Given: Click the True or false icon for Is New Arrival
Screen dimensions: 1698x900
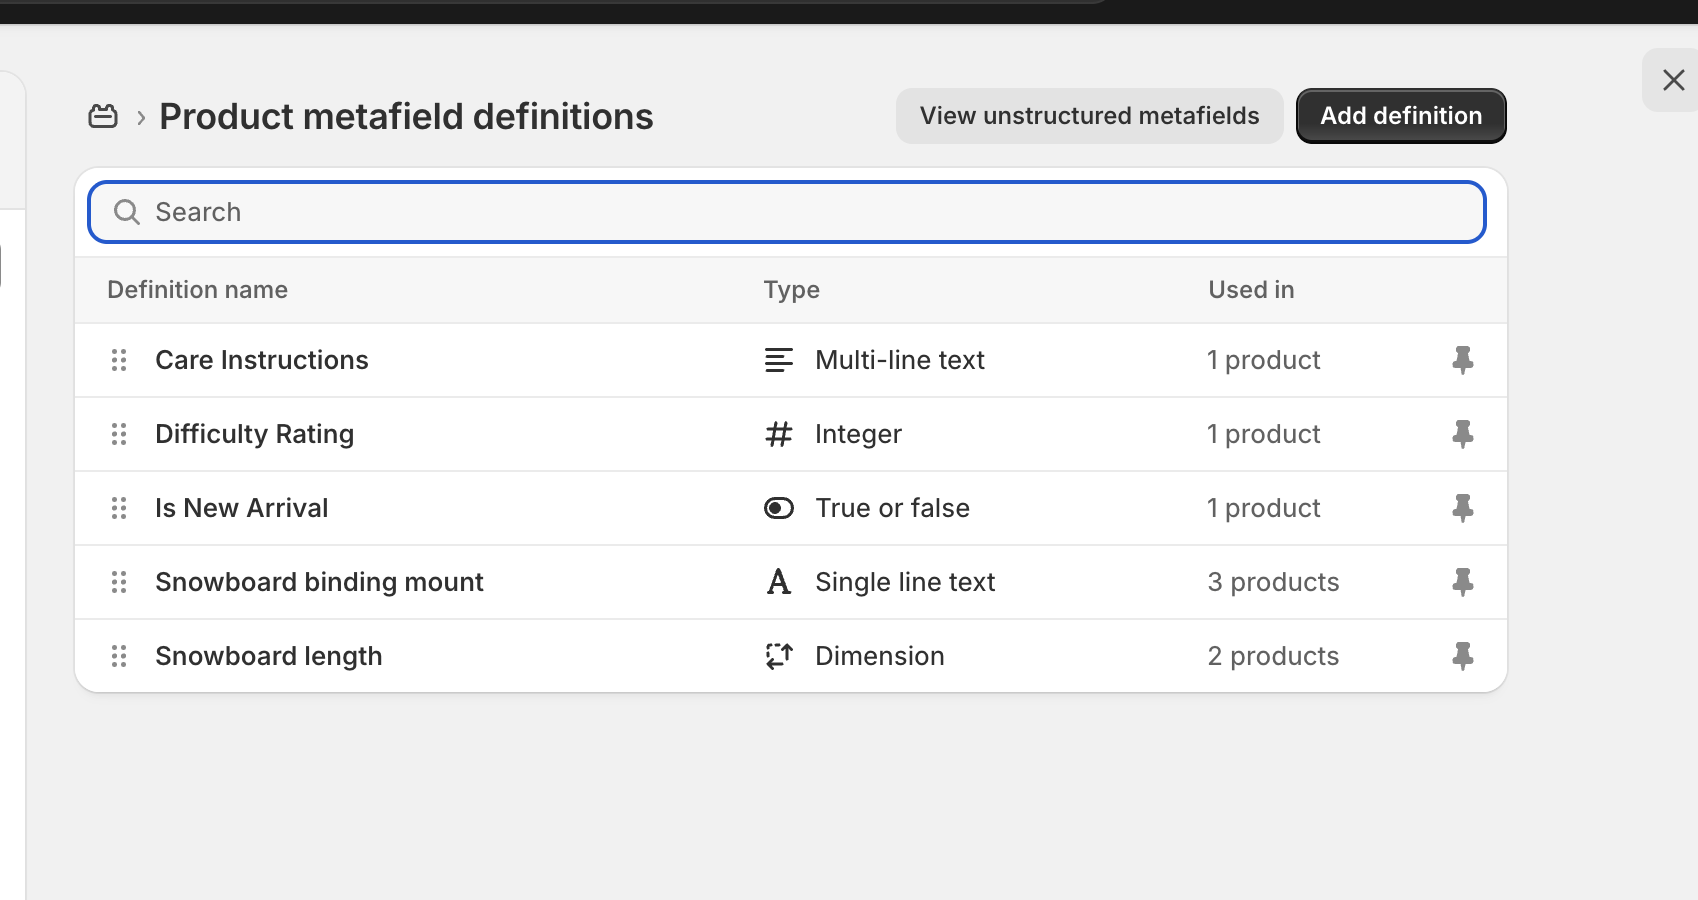Looking at the screenshot, I should pyautogui.click(x=779, y=508).
